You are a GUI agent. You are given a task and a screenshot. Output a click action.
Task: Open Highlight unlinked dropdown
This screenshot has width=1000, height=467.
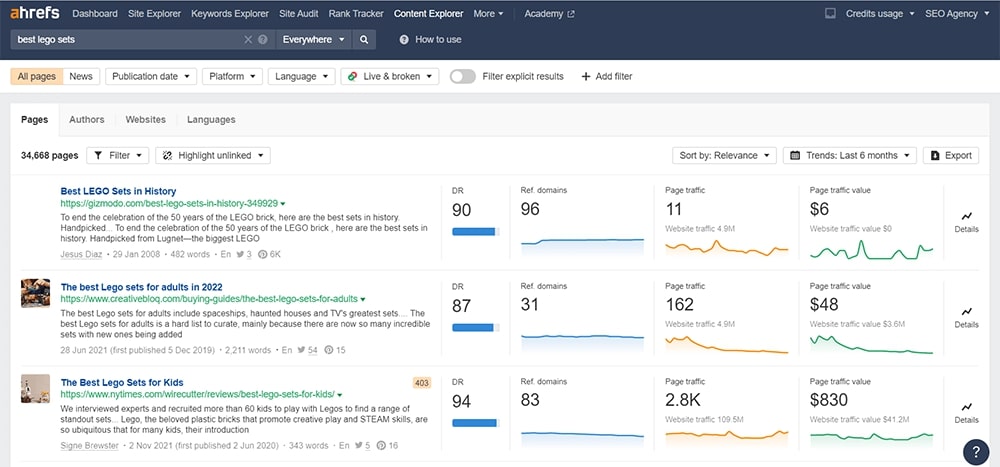pos(213,156)
